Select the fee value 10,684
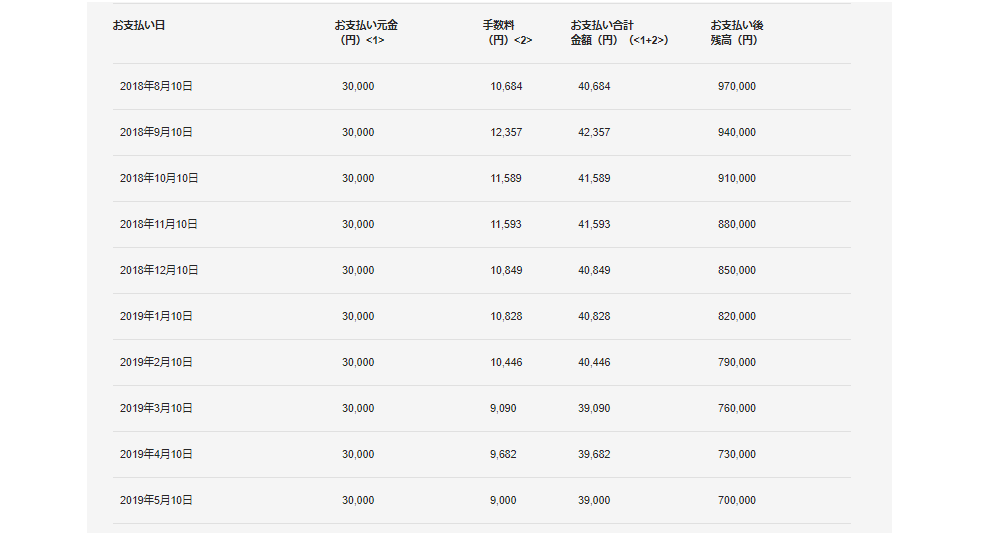1000x545 pixels. [506, 87]
